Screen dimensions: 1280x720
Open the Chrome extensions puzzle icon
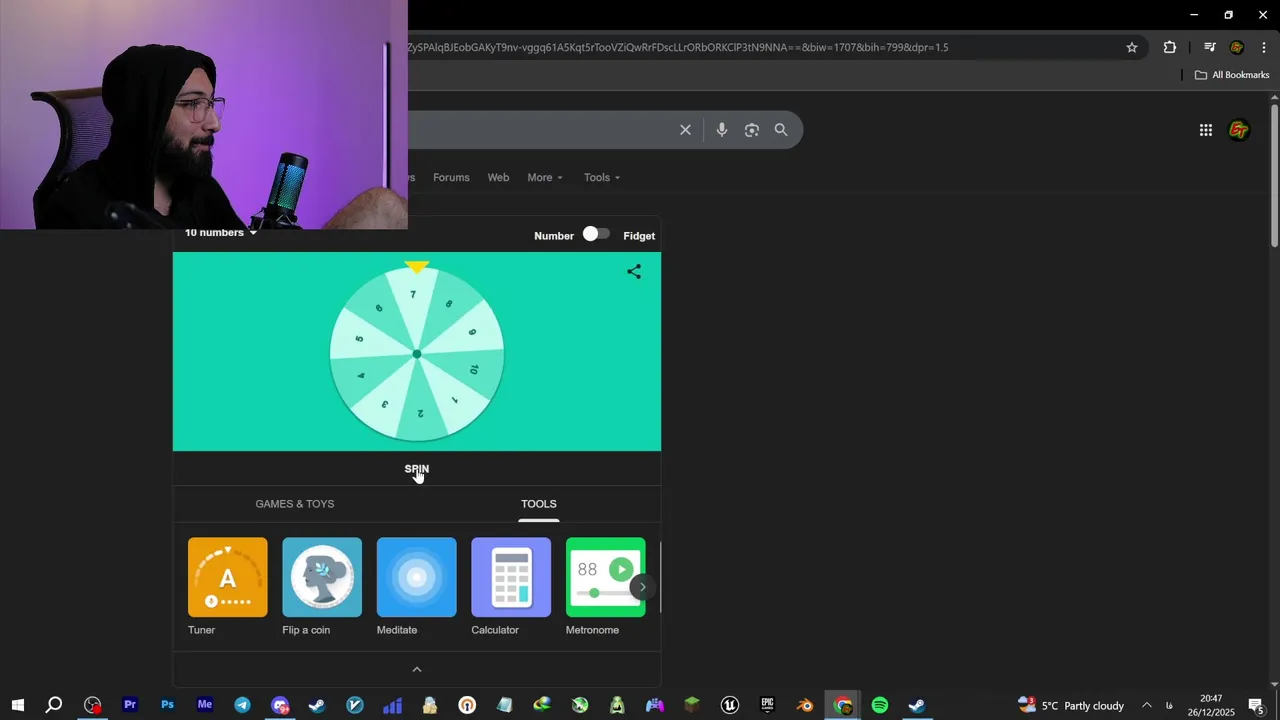(1170, 47)
